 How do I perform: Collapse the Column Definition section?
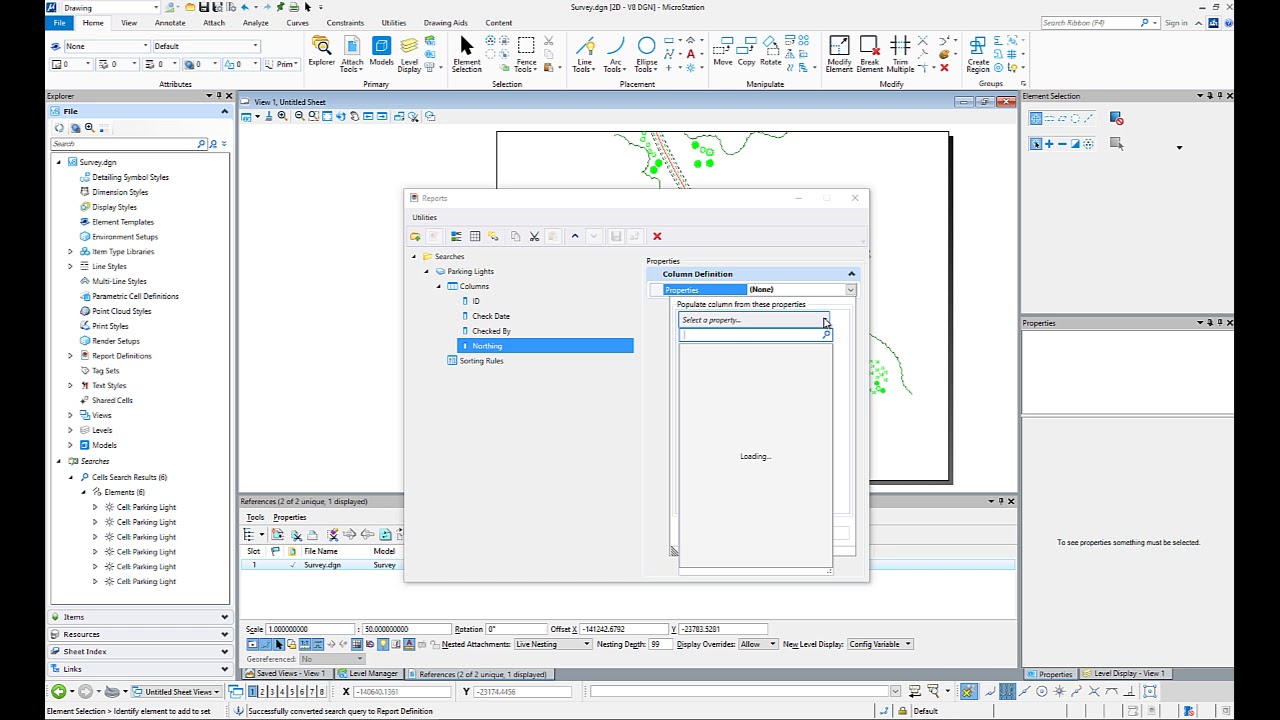point(851,274)
